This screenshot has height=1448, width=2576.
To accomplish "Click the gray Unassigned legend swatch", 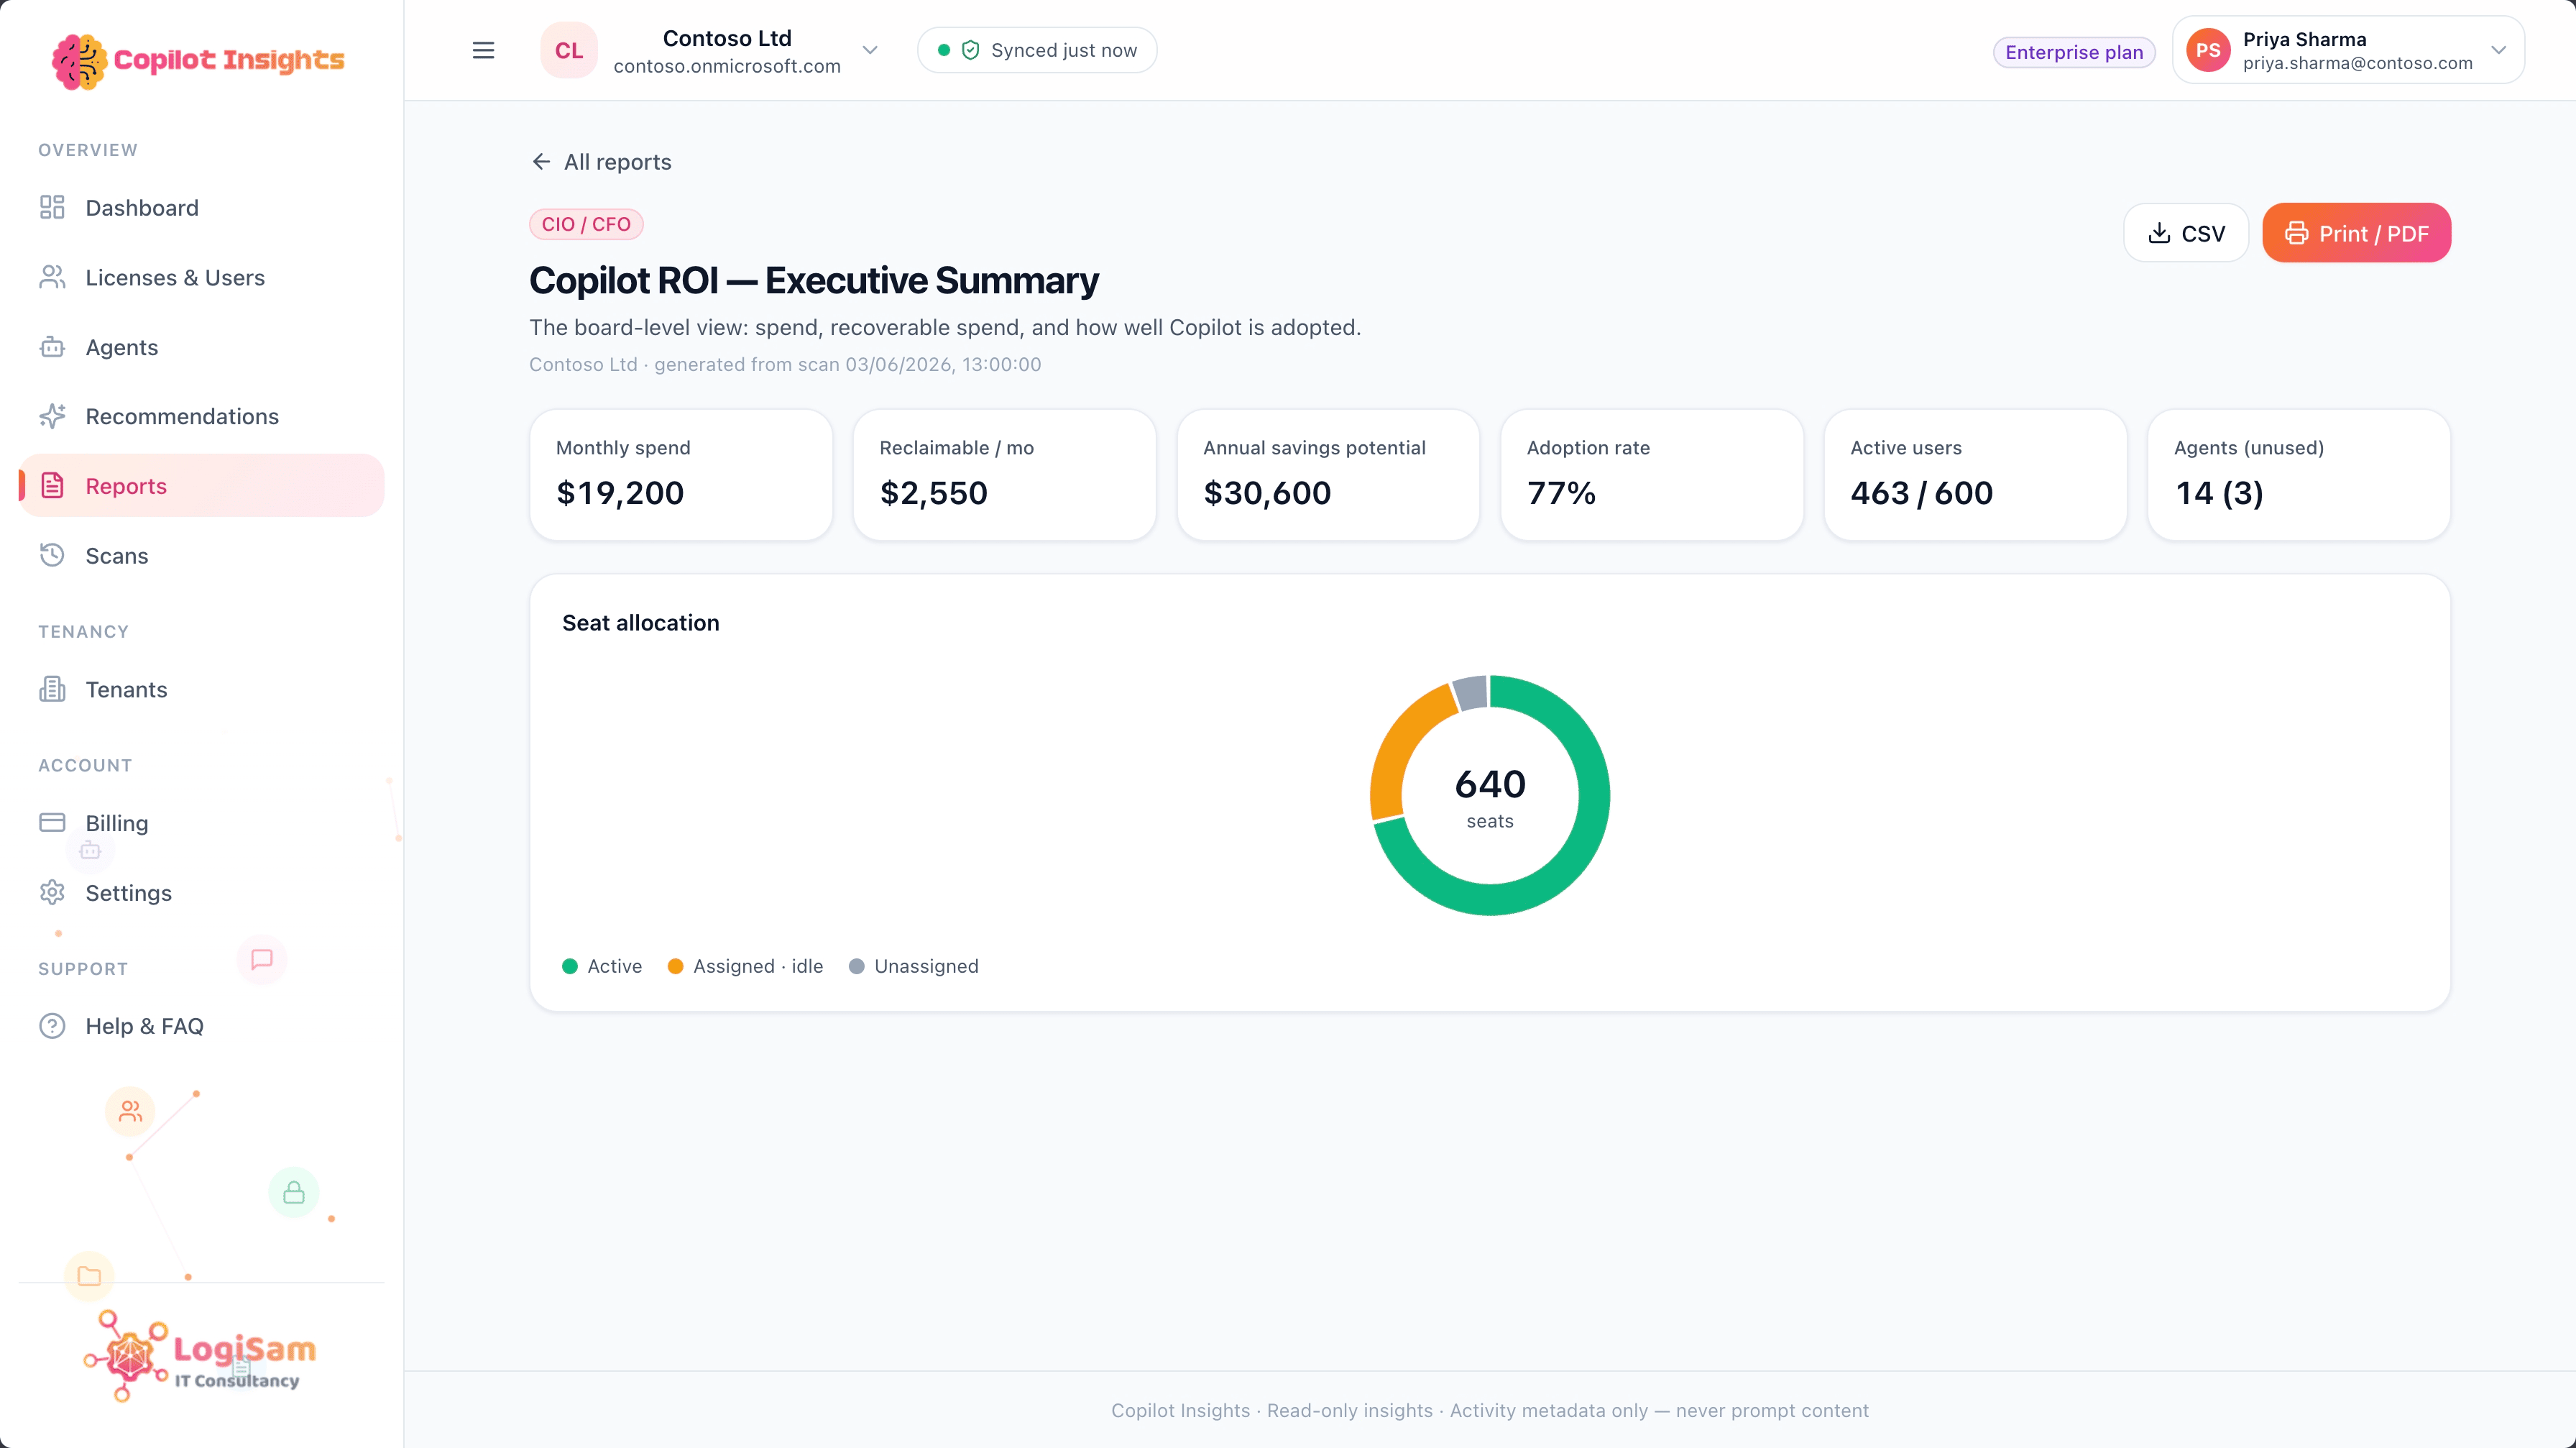I will pyautogui.click(x=857, y=966).
